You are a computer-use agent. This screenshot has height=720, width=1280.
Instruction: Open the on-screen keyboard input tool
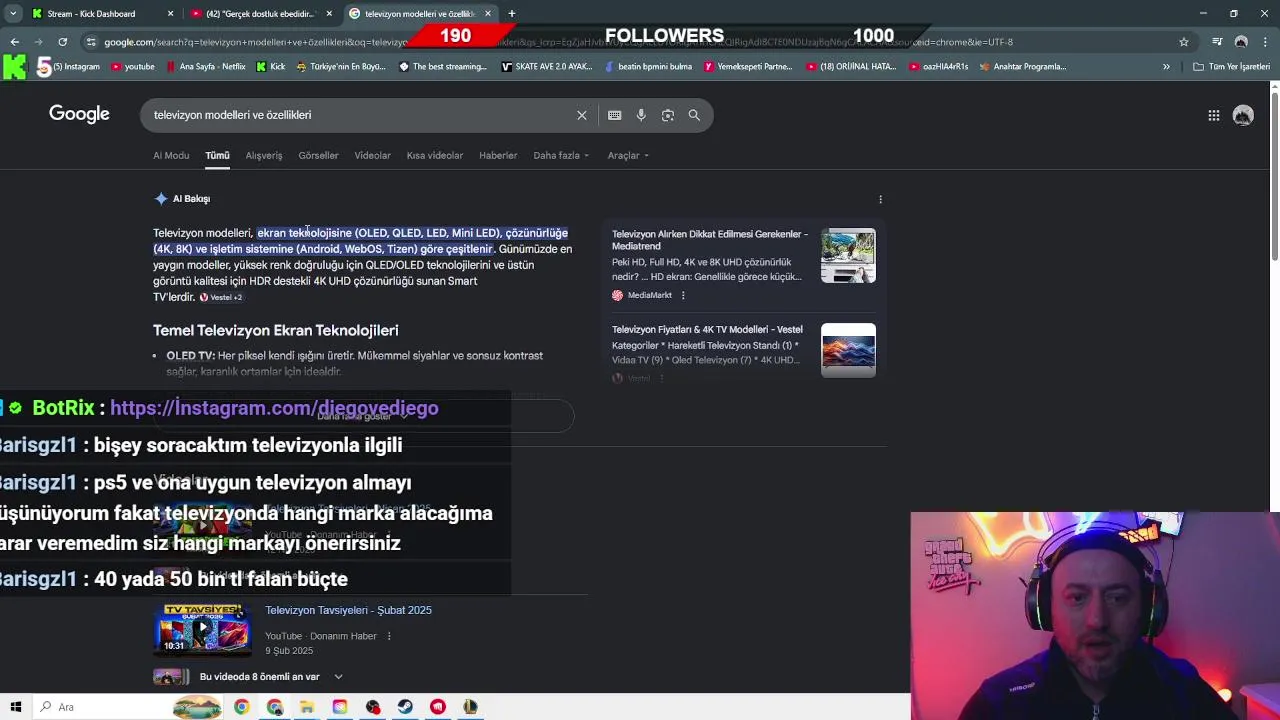tap(614, 115)
